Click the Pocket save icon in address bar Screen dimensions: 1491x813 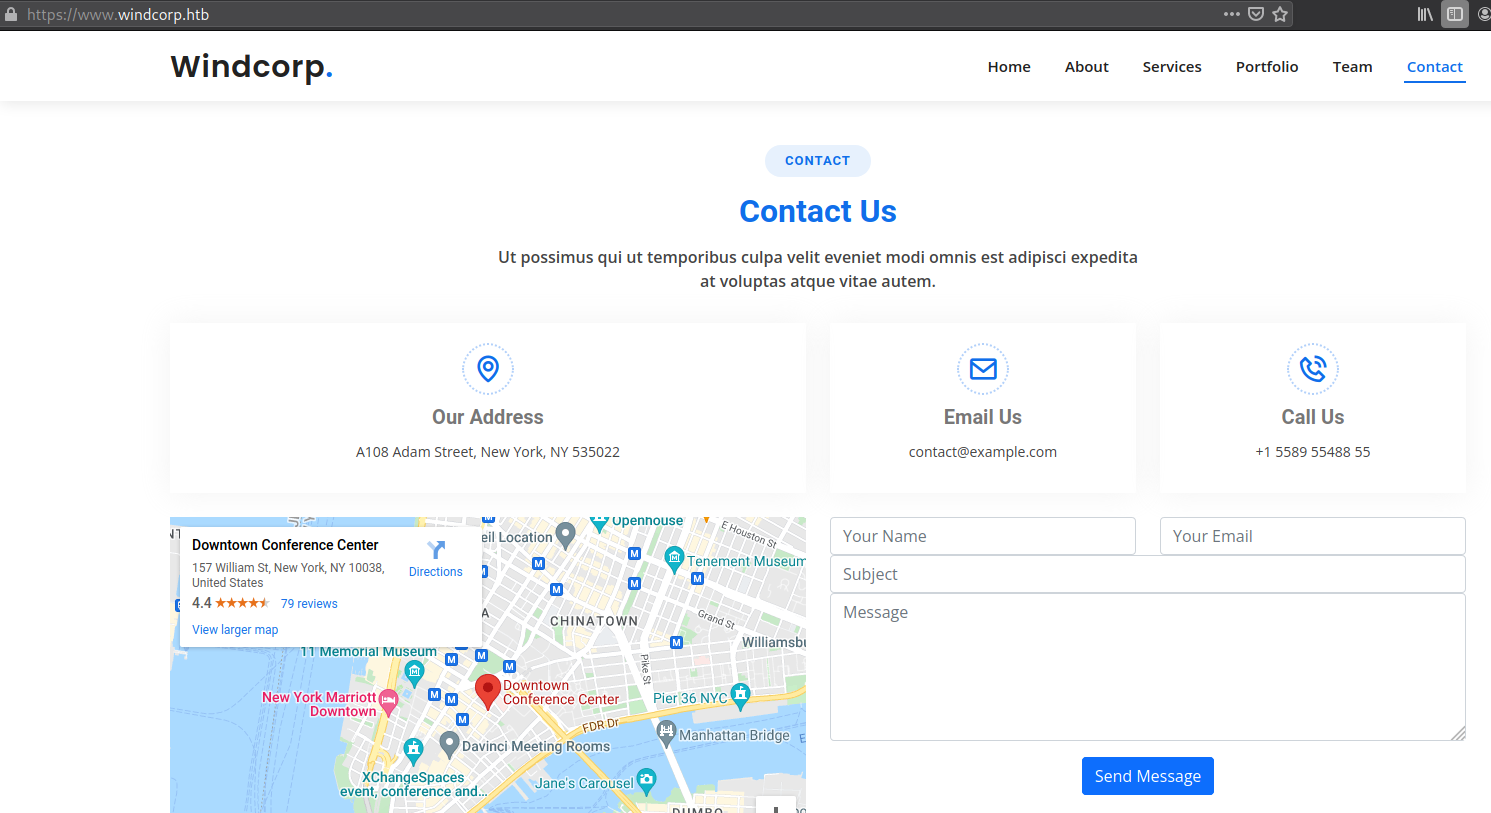click(x=1256, y=14)
